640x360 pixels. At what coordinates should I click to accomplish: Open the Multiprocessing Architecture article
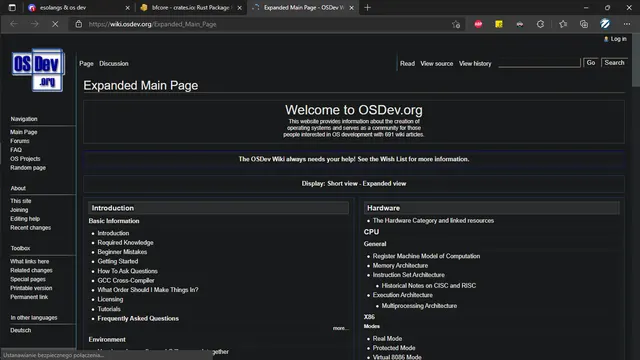click(x=419, y=306)
